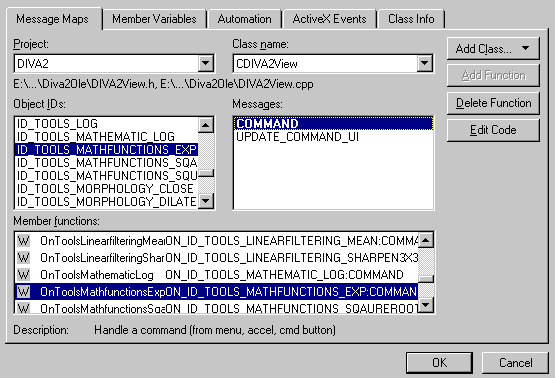Click the OK button
The image size is (555, 378).
439,363
